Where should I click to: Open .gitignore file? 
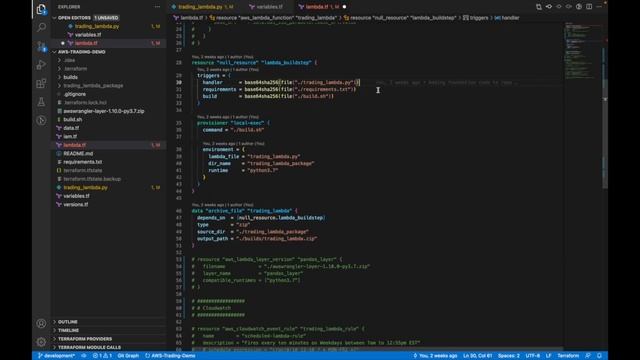point(74,94)
